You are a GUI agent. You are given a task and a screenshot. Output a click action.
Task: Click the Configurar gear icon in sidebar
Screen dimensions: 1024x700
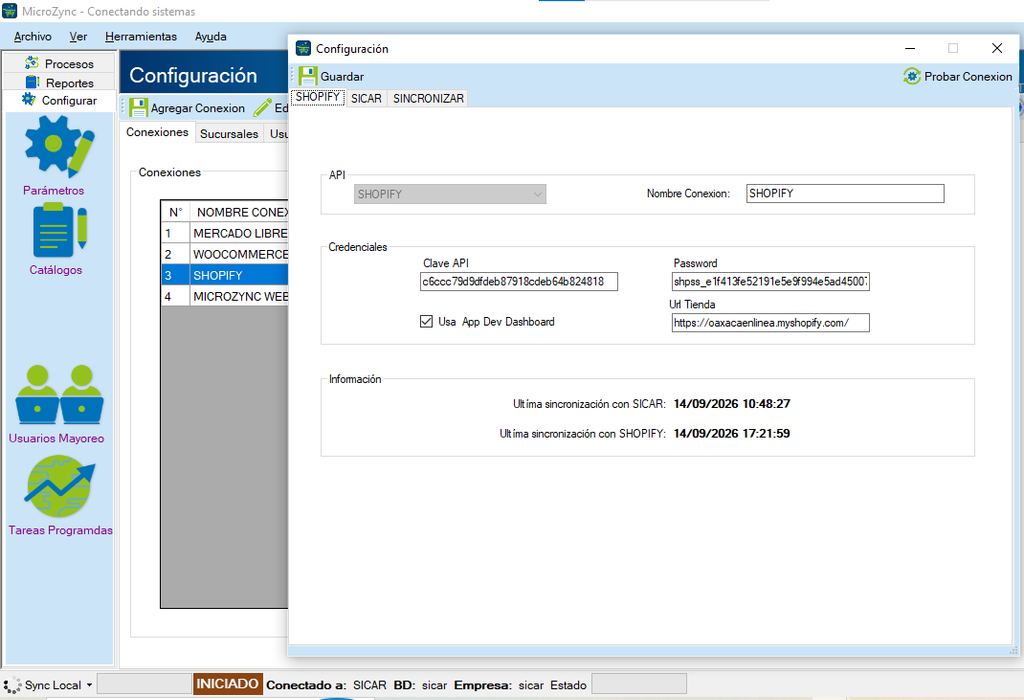pyautogui.click(x=29, y=99)
